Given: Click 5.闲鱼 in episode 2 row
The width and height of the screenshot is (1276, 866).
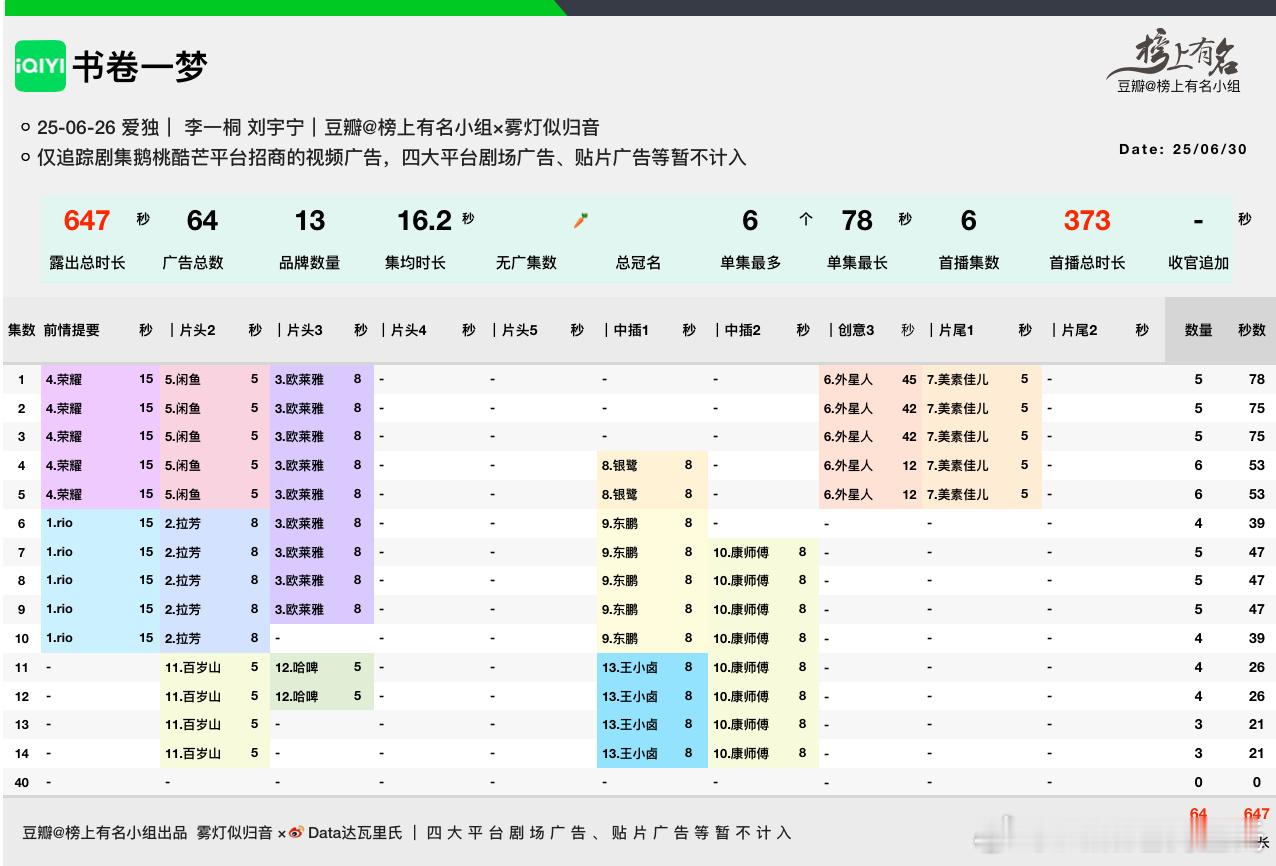Looking at the screenshot, I should pos(182,408).
